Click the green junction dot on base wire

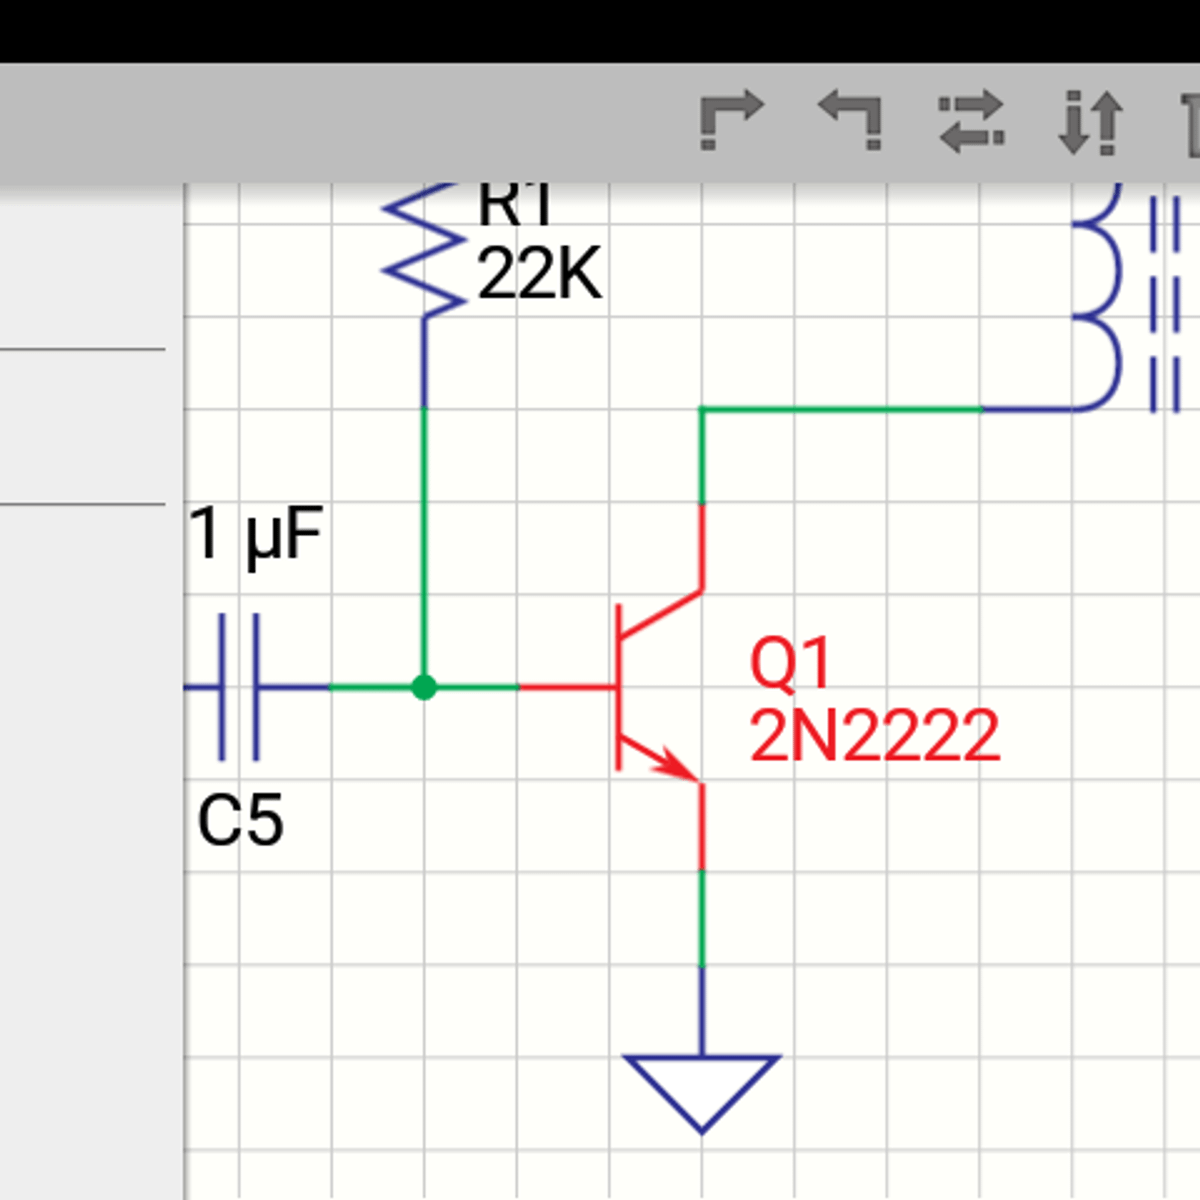coord(424,687)
